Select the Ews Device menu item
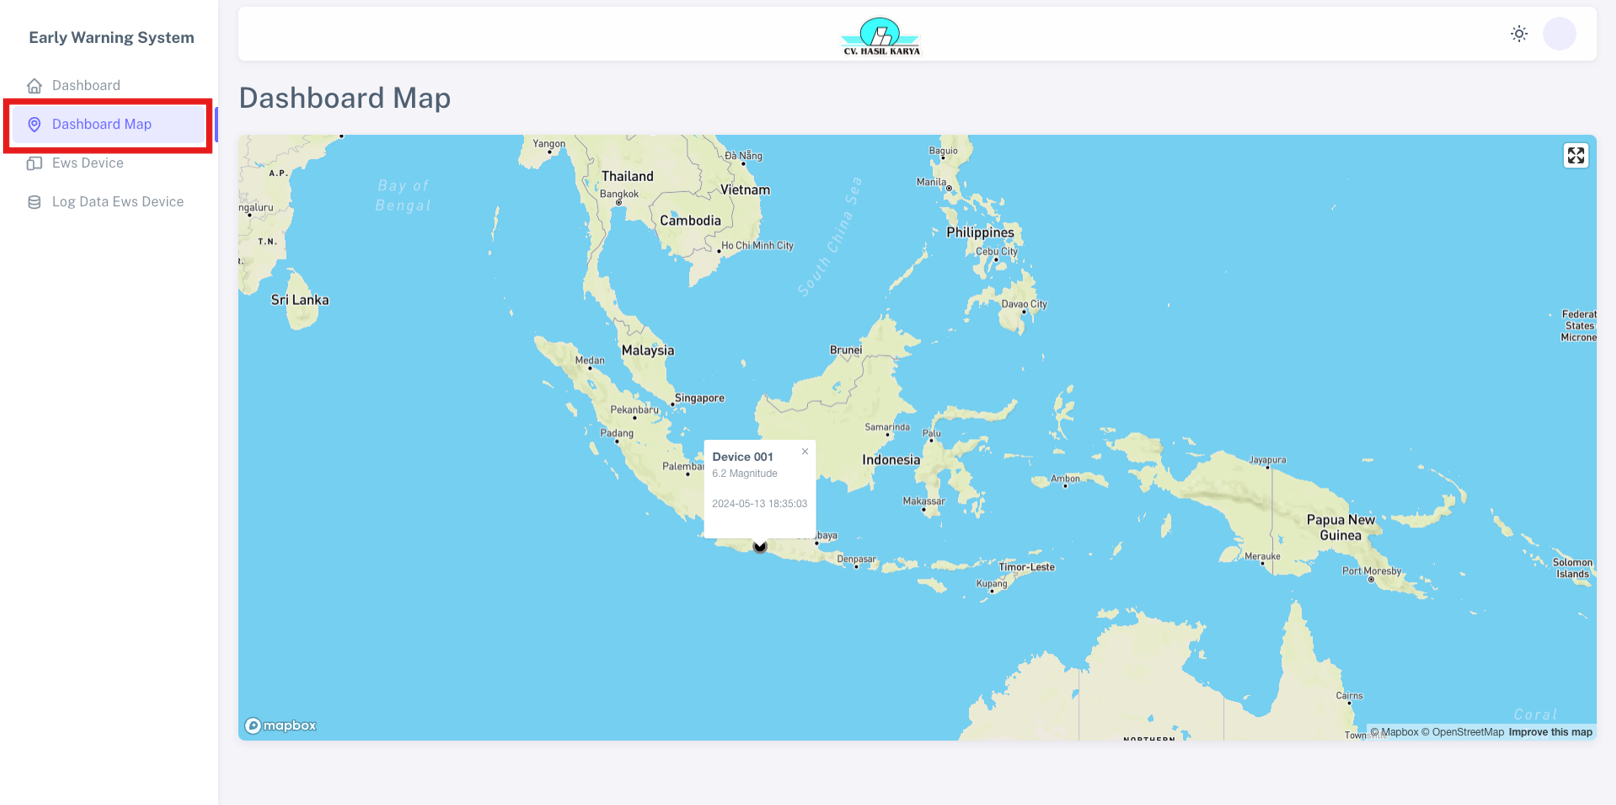 (x=88, y=163)
